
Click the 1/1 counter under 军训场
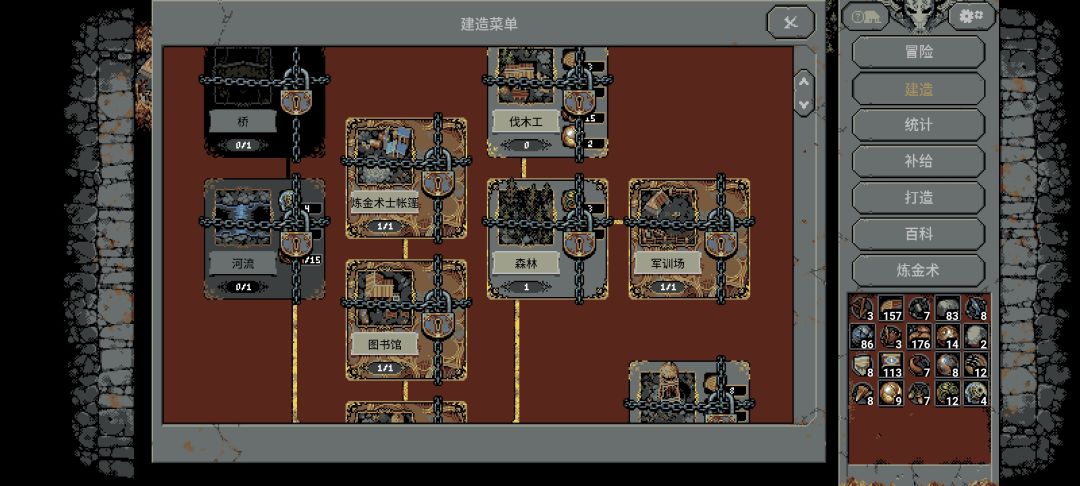coord(667,287)
